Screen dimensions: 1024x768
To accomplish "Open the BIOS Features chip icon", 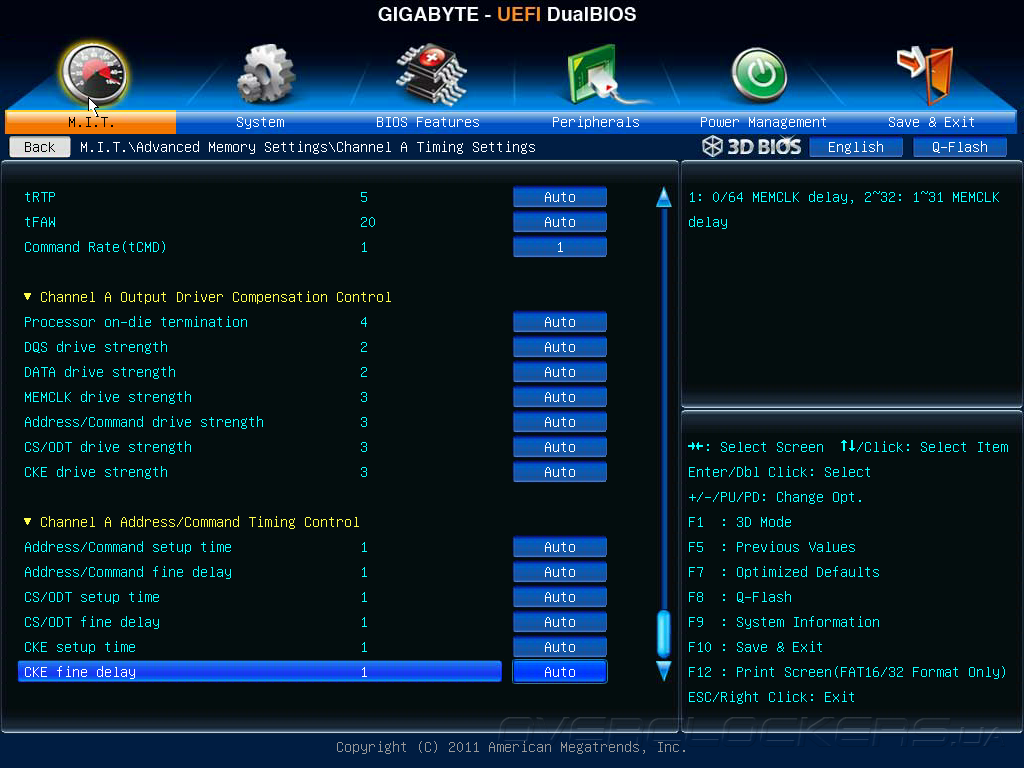I will [431, 74].
